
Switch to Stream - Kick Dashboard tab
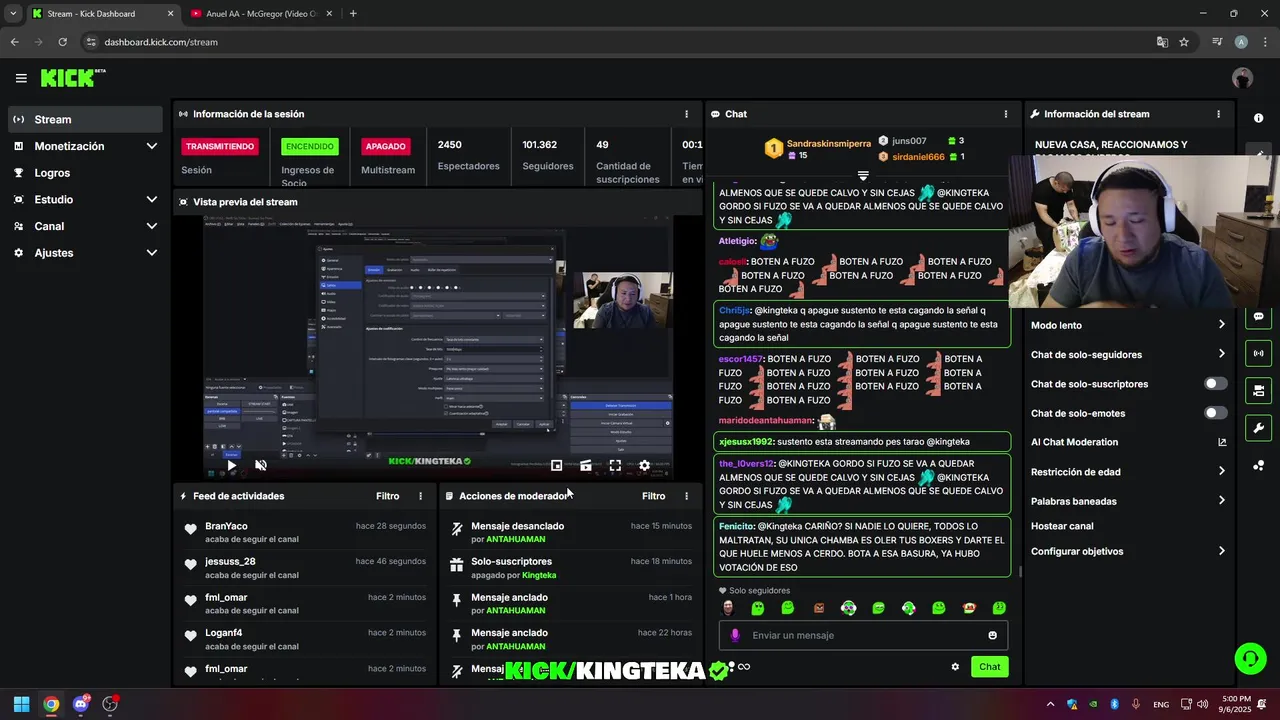103,14
